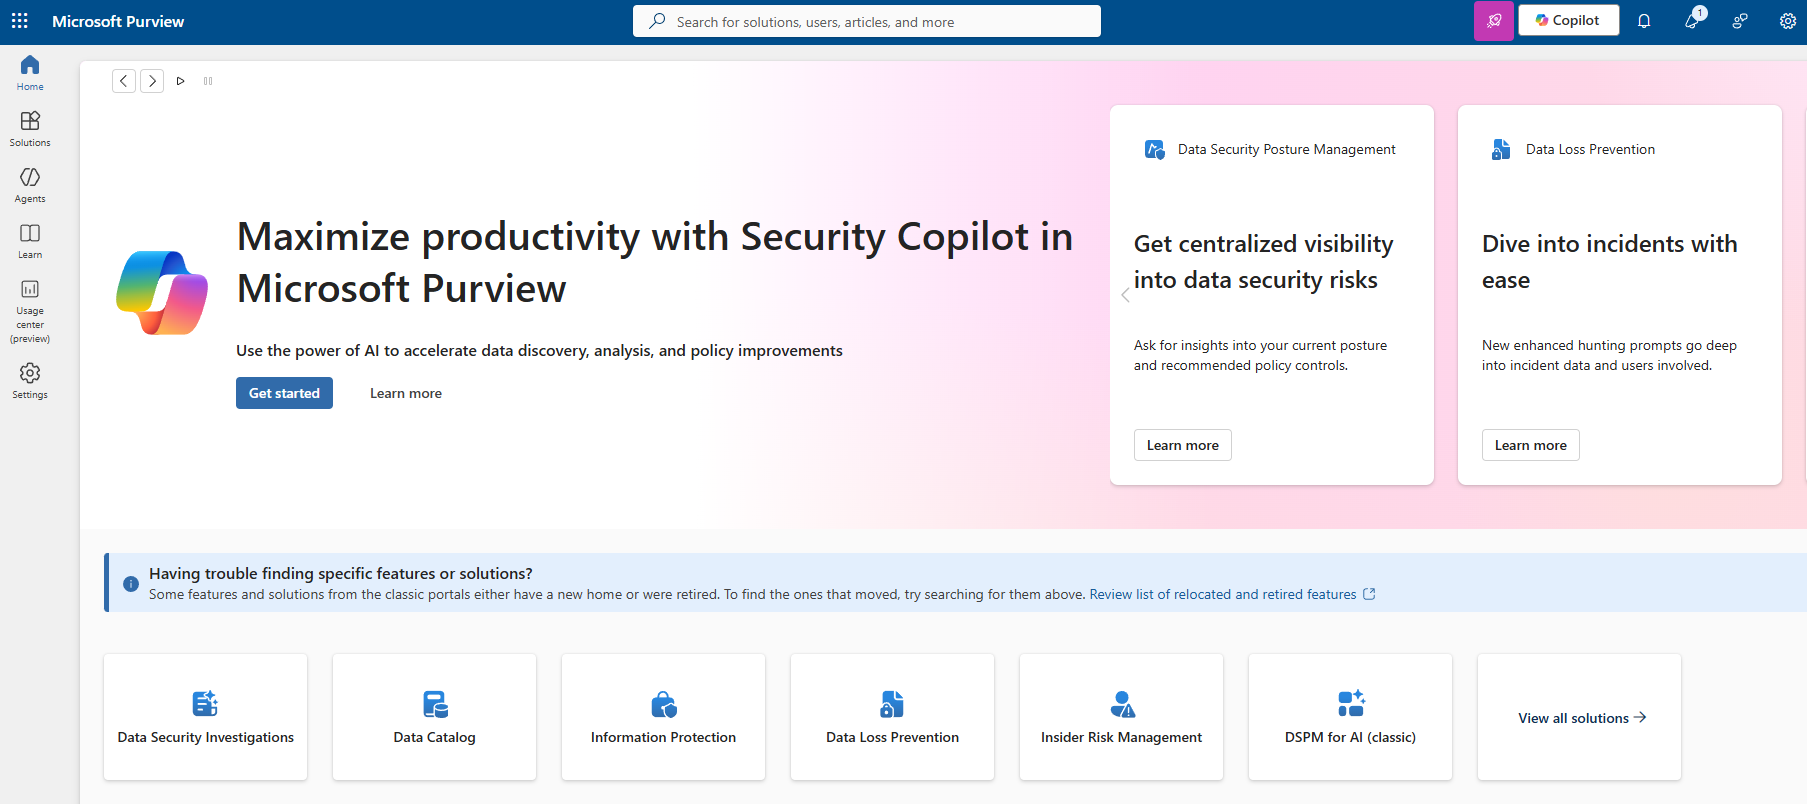Click the Purview search box
The image size is (1807, 804).
click(866, 21)
